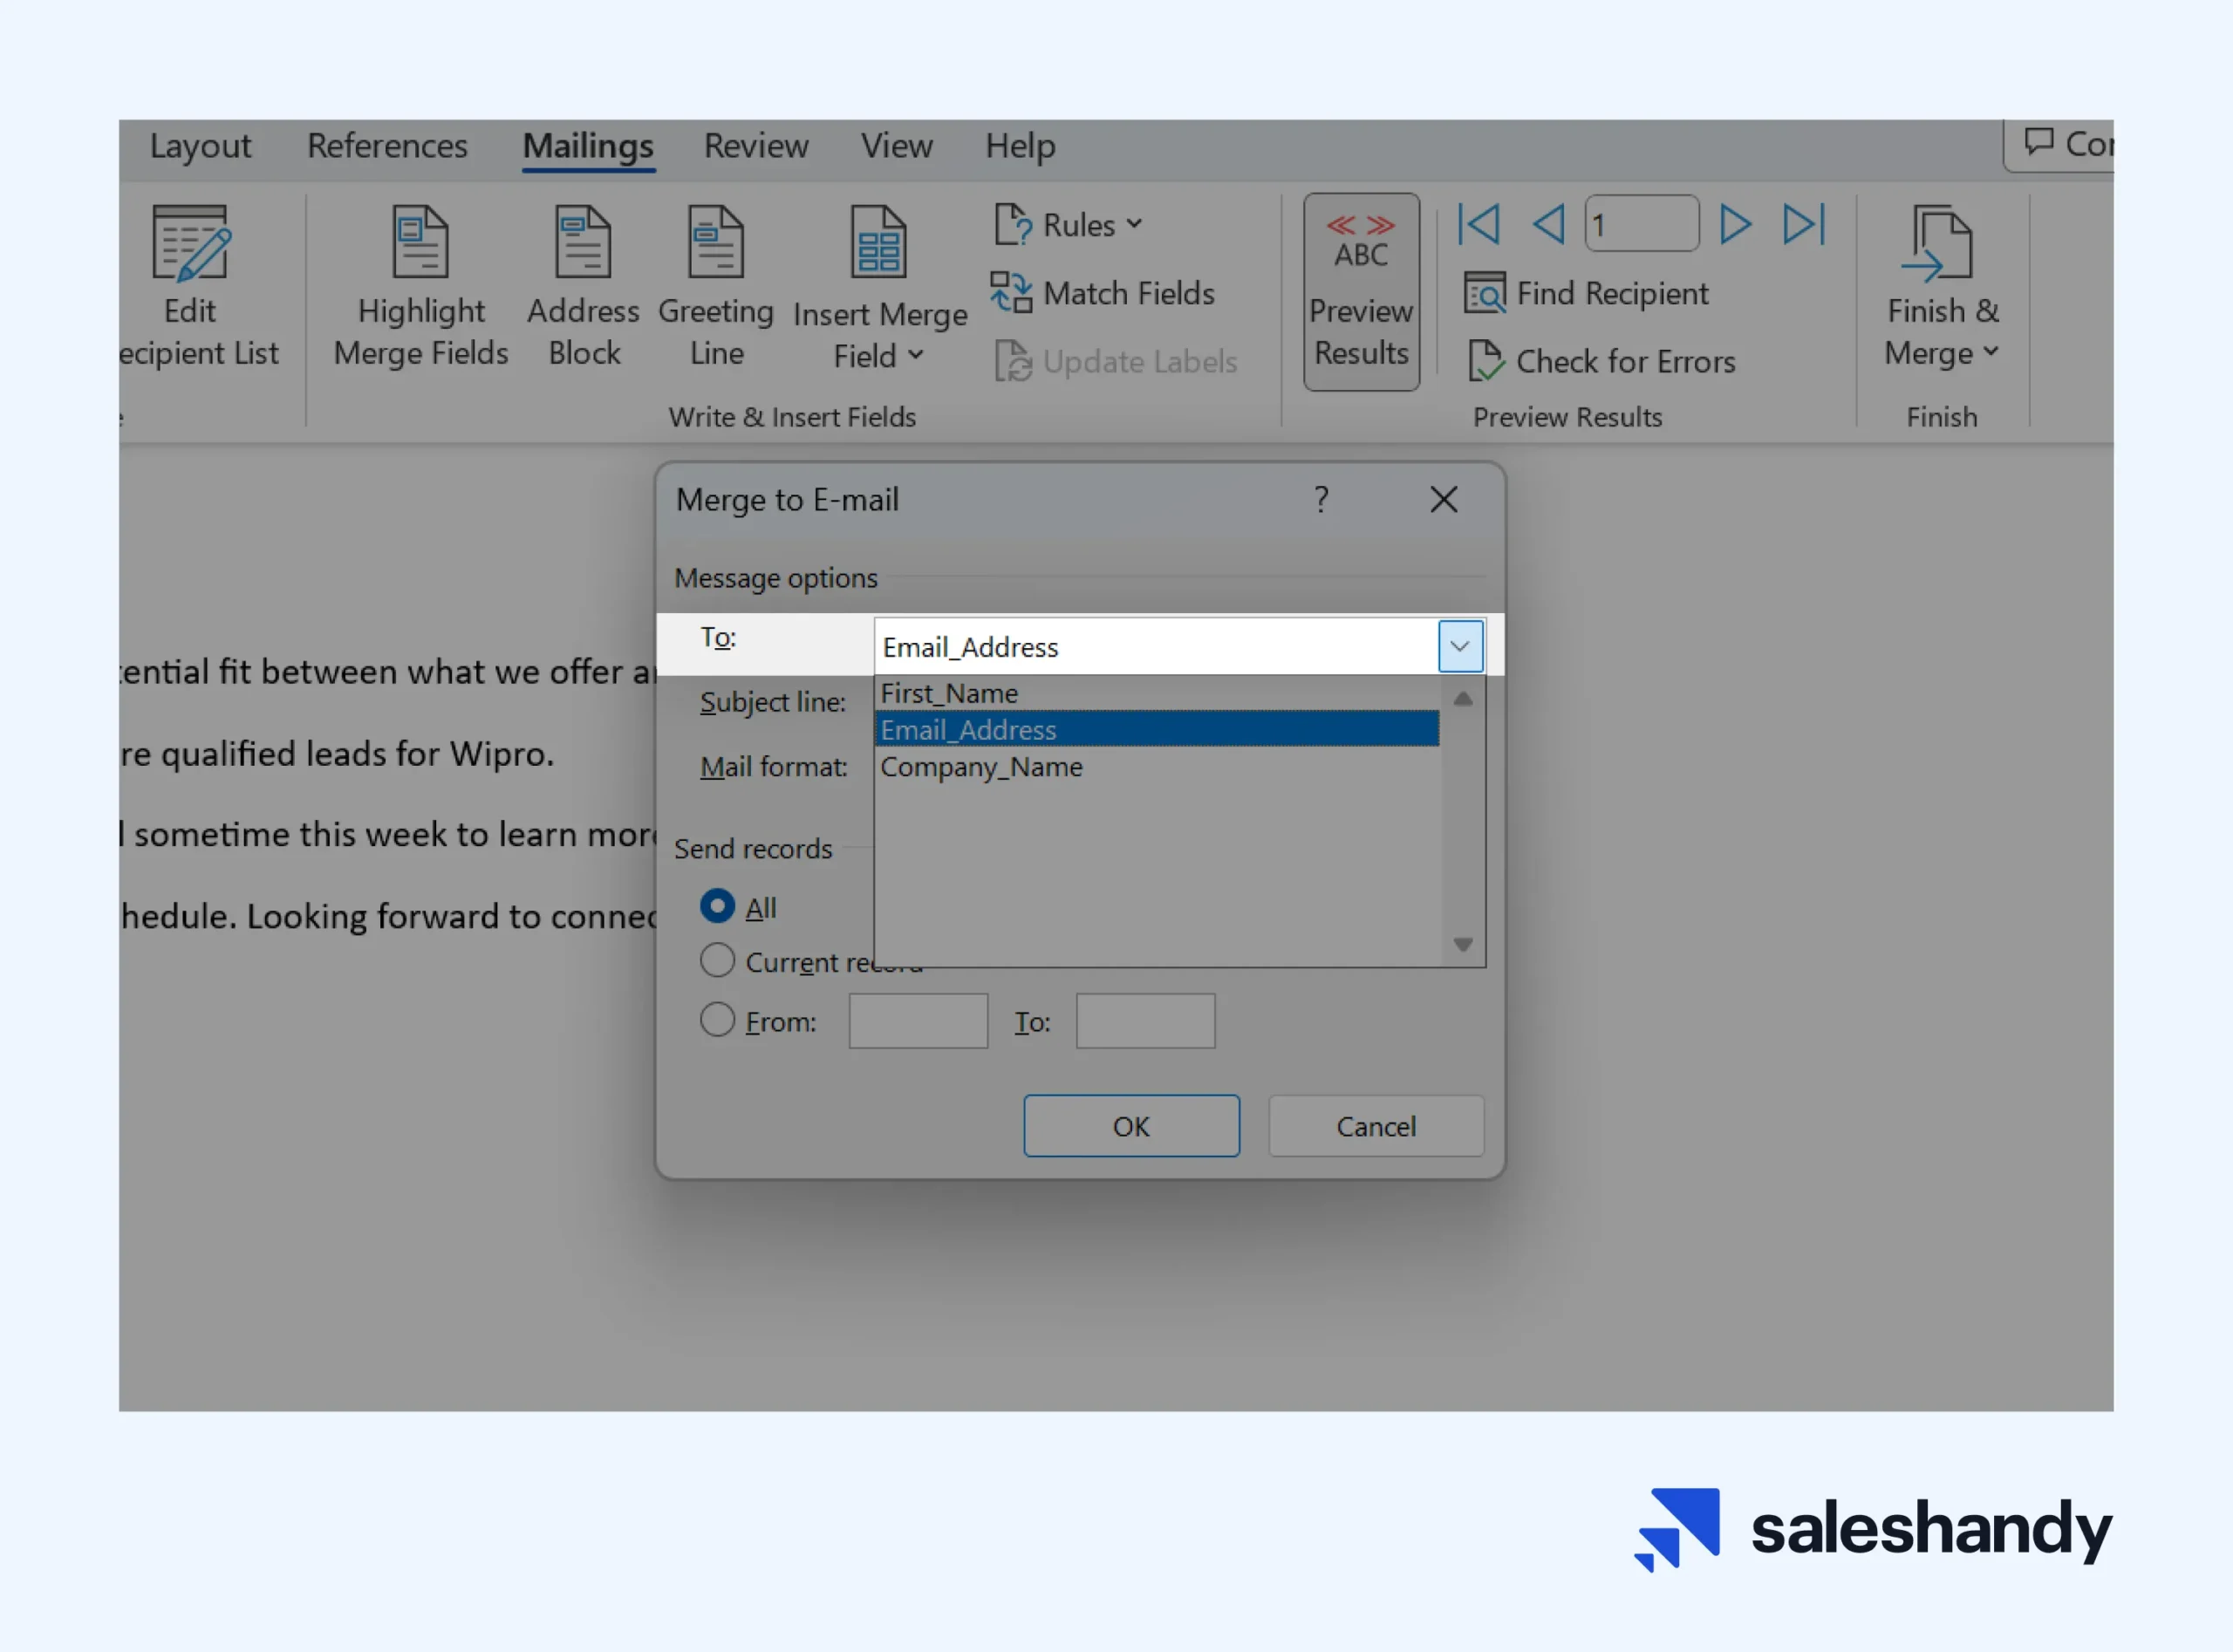Go to last record
2233x1652 pixels.
pyautogui.click(x=1805, y=224)
